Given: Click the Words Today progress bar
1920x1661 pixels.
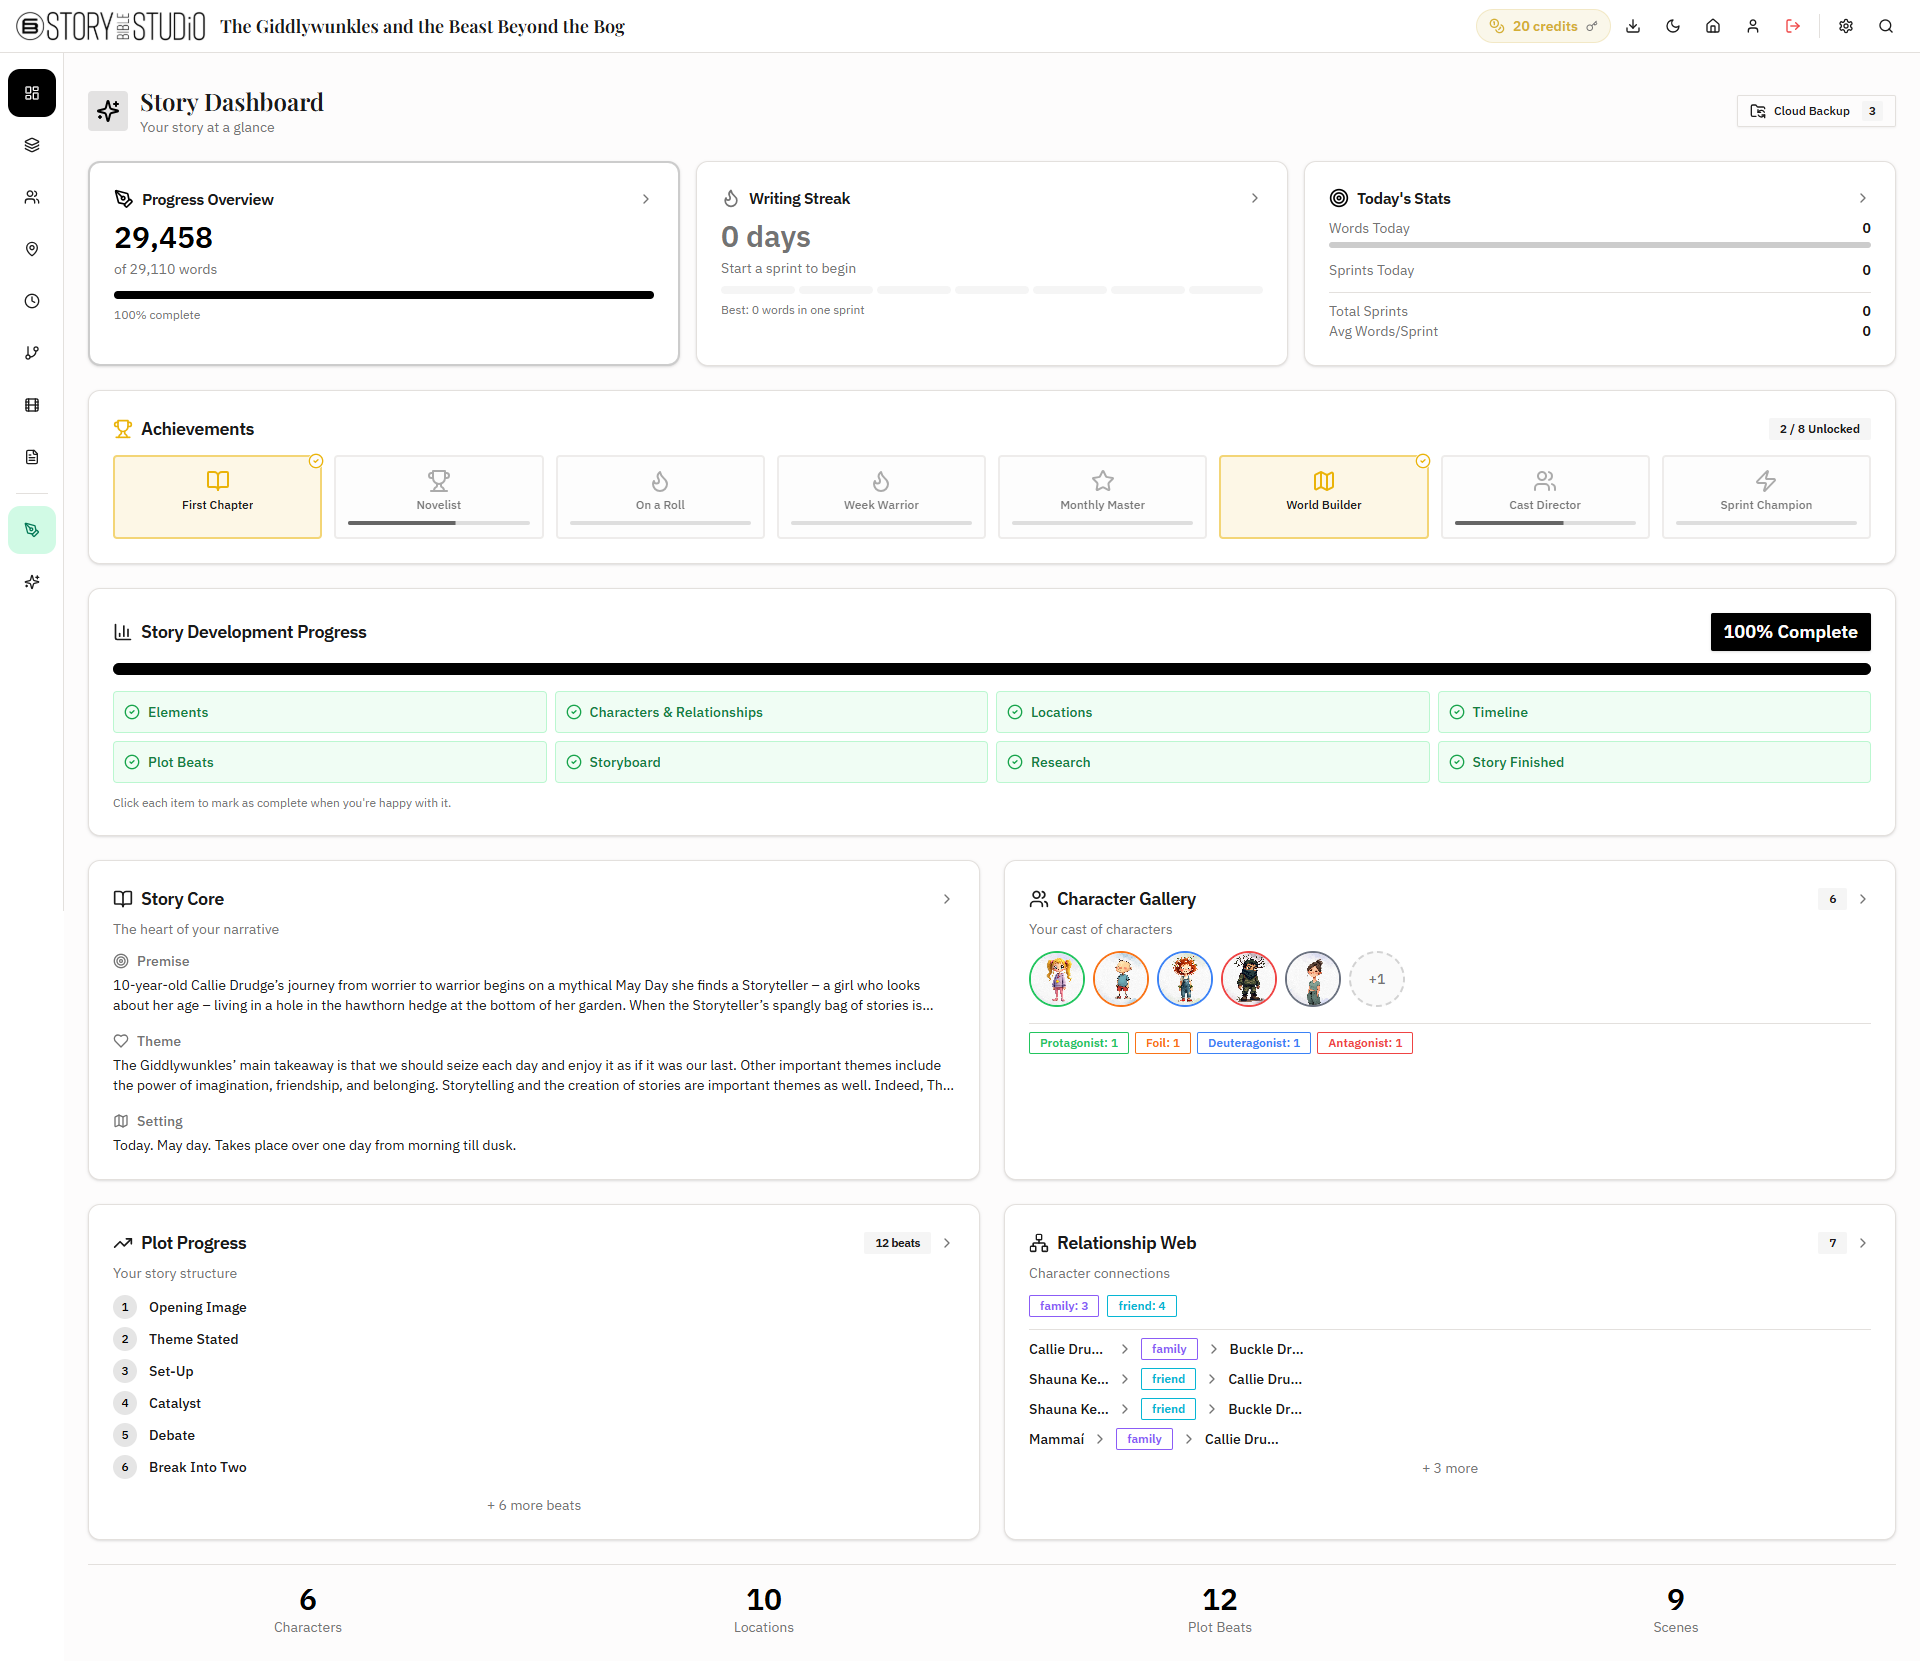Looking at the screenshot, I should (x=1600, y=244).
